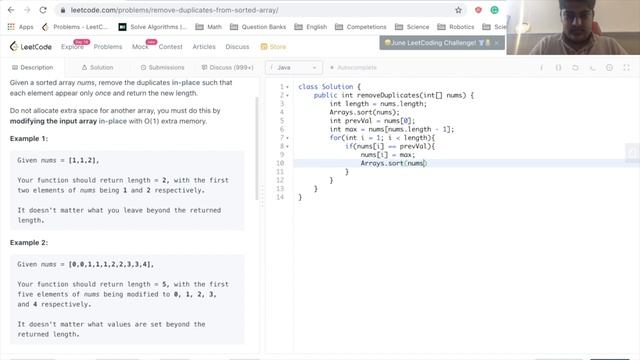Click the side tab on editor right edge

pos(633,153)
